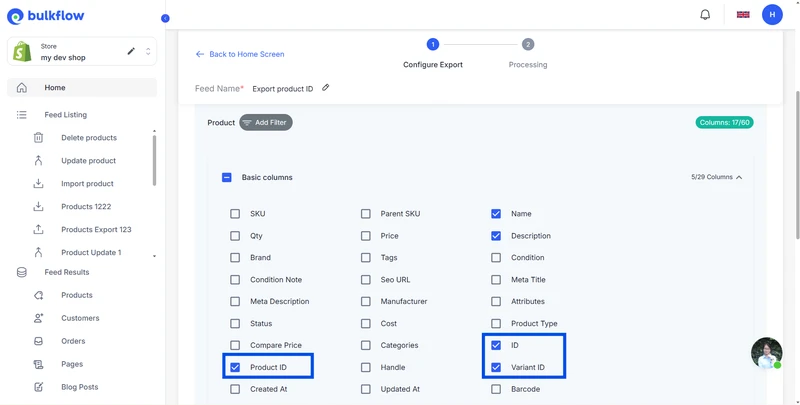Open the store switcher up-down arrows
The image size is (800, 405).
pyautogui.click(x=148, y=52)
